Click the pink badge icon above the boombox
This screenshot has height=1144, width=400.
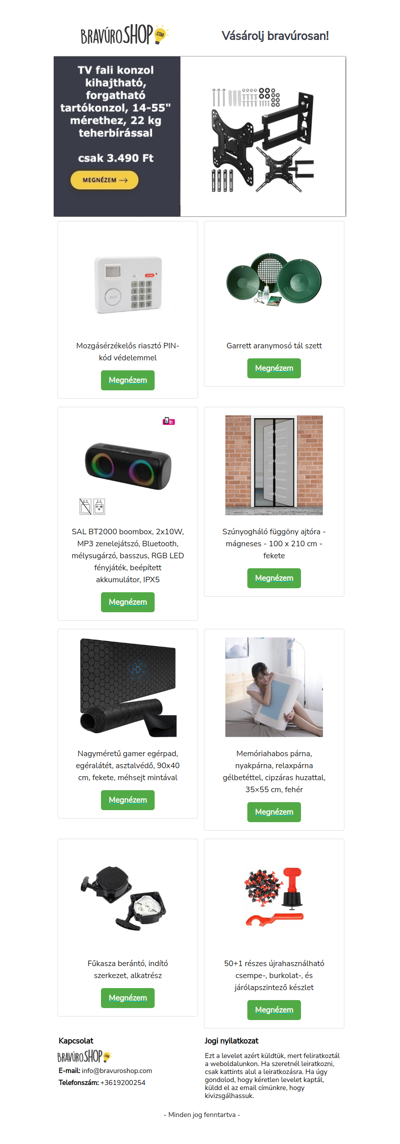coord(169,421)
